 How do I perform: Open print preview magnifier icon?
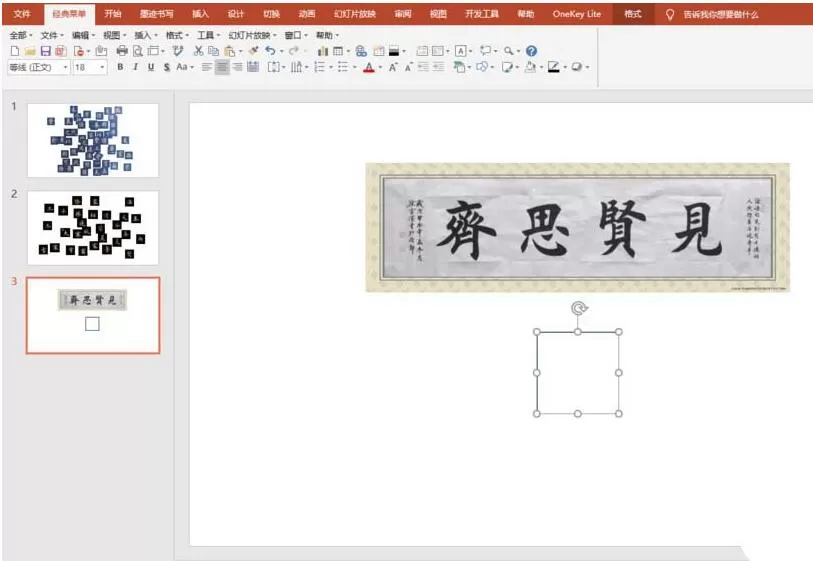point(137,51)
